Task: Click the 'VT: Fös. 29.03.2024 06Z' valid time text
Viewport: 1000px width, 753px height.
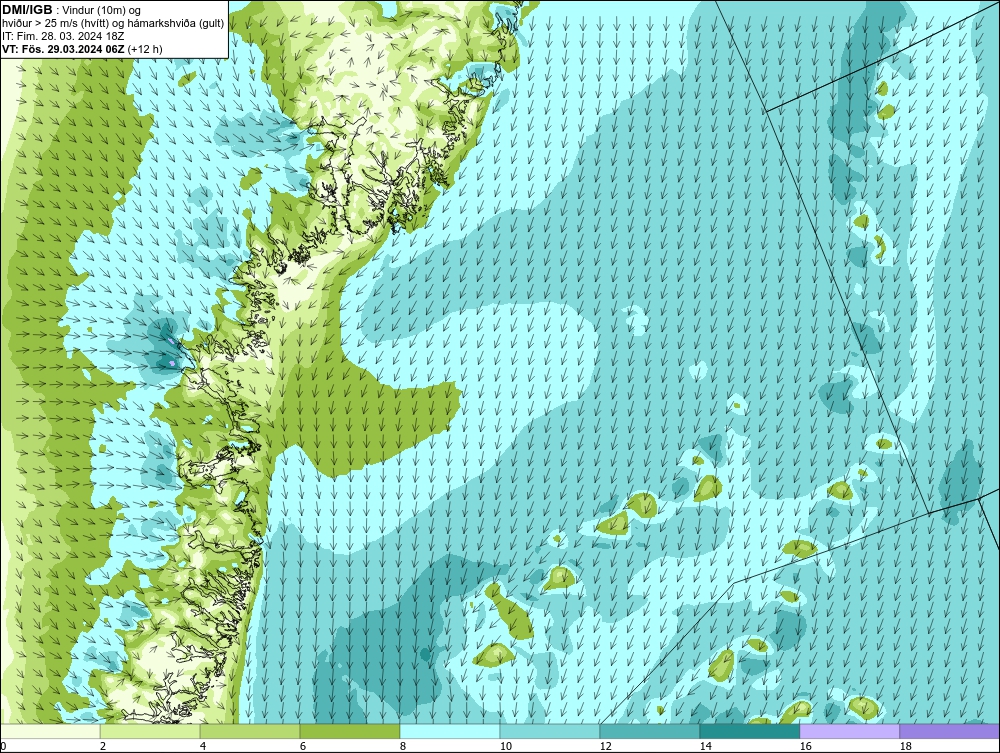Action: pos(64,49)
